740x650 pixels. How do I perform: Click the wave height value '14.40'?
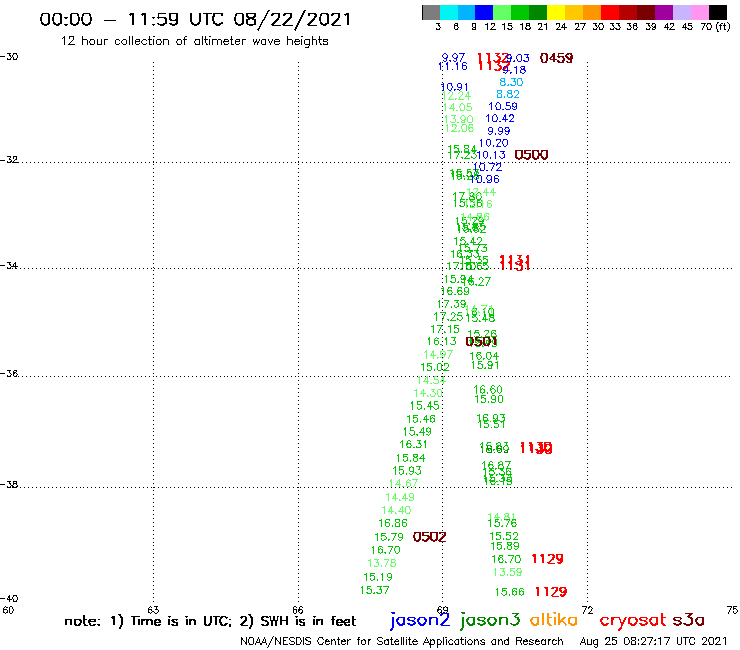[396, 510]
